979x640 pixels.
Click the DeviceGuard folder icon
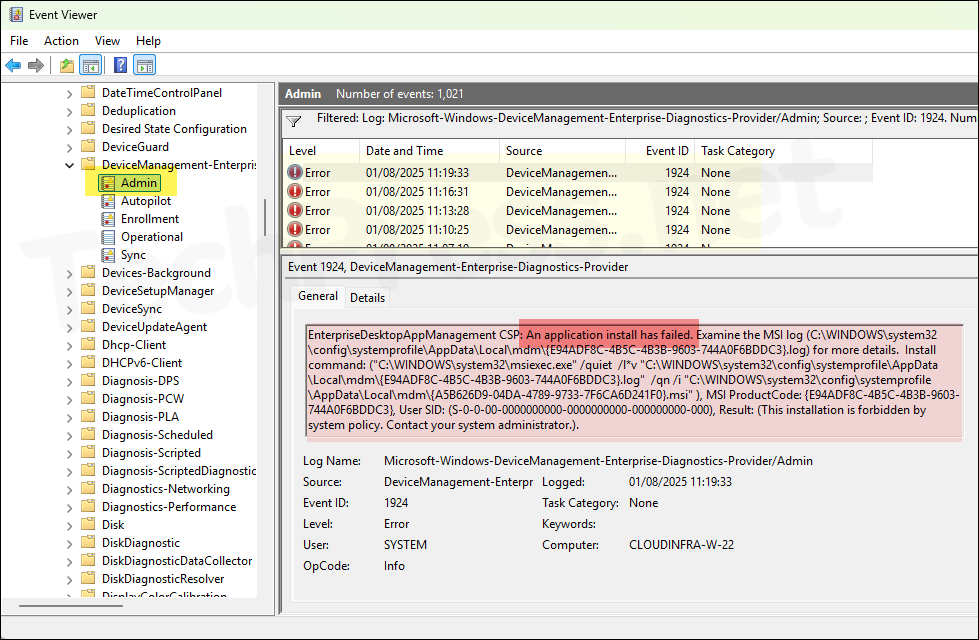click(89, 147)
